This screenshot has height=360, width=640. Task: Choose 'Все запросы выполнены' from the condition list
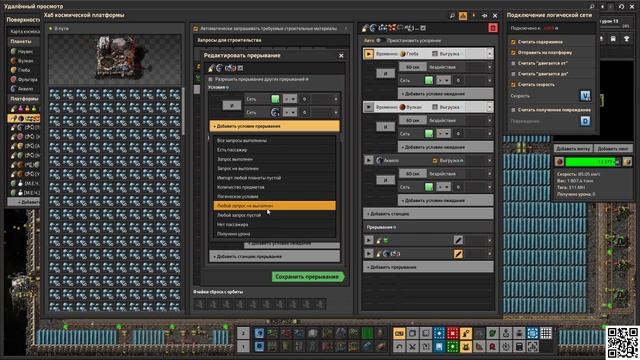coord(275,140)
